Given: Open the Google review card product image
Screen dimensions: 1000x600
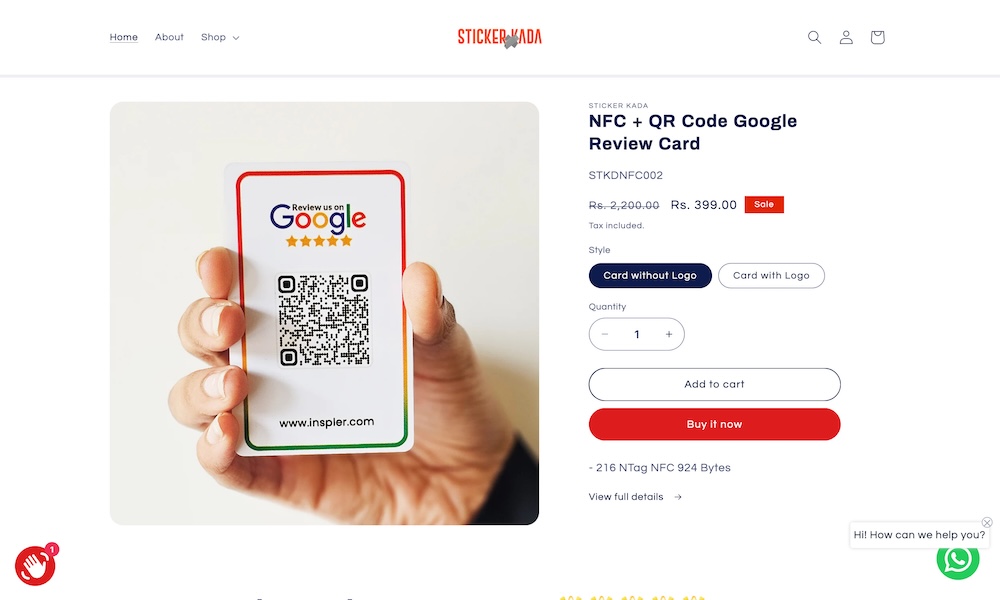Looking at the screenshot, I should 324,313.
